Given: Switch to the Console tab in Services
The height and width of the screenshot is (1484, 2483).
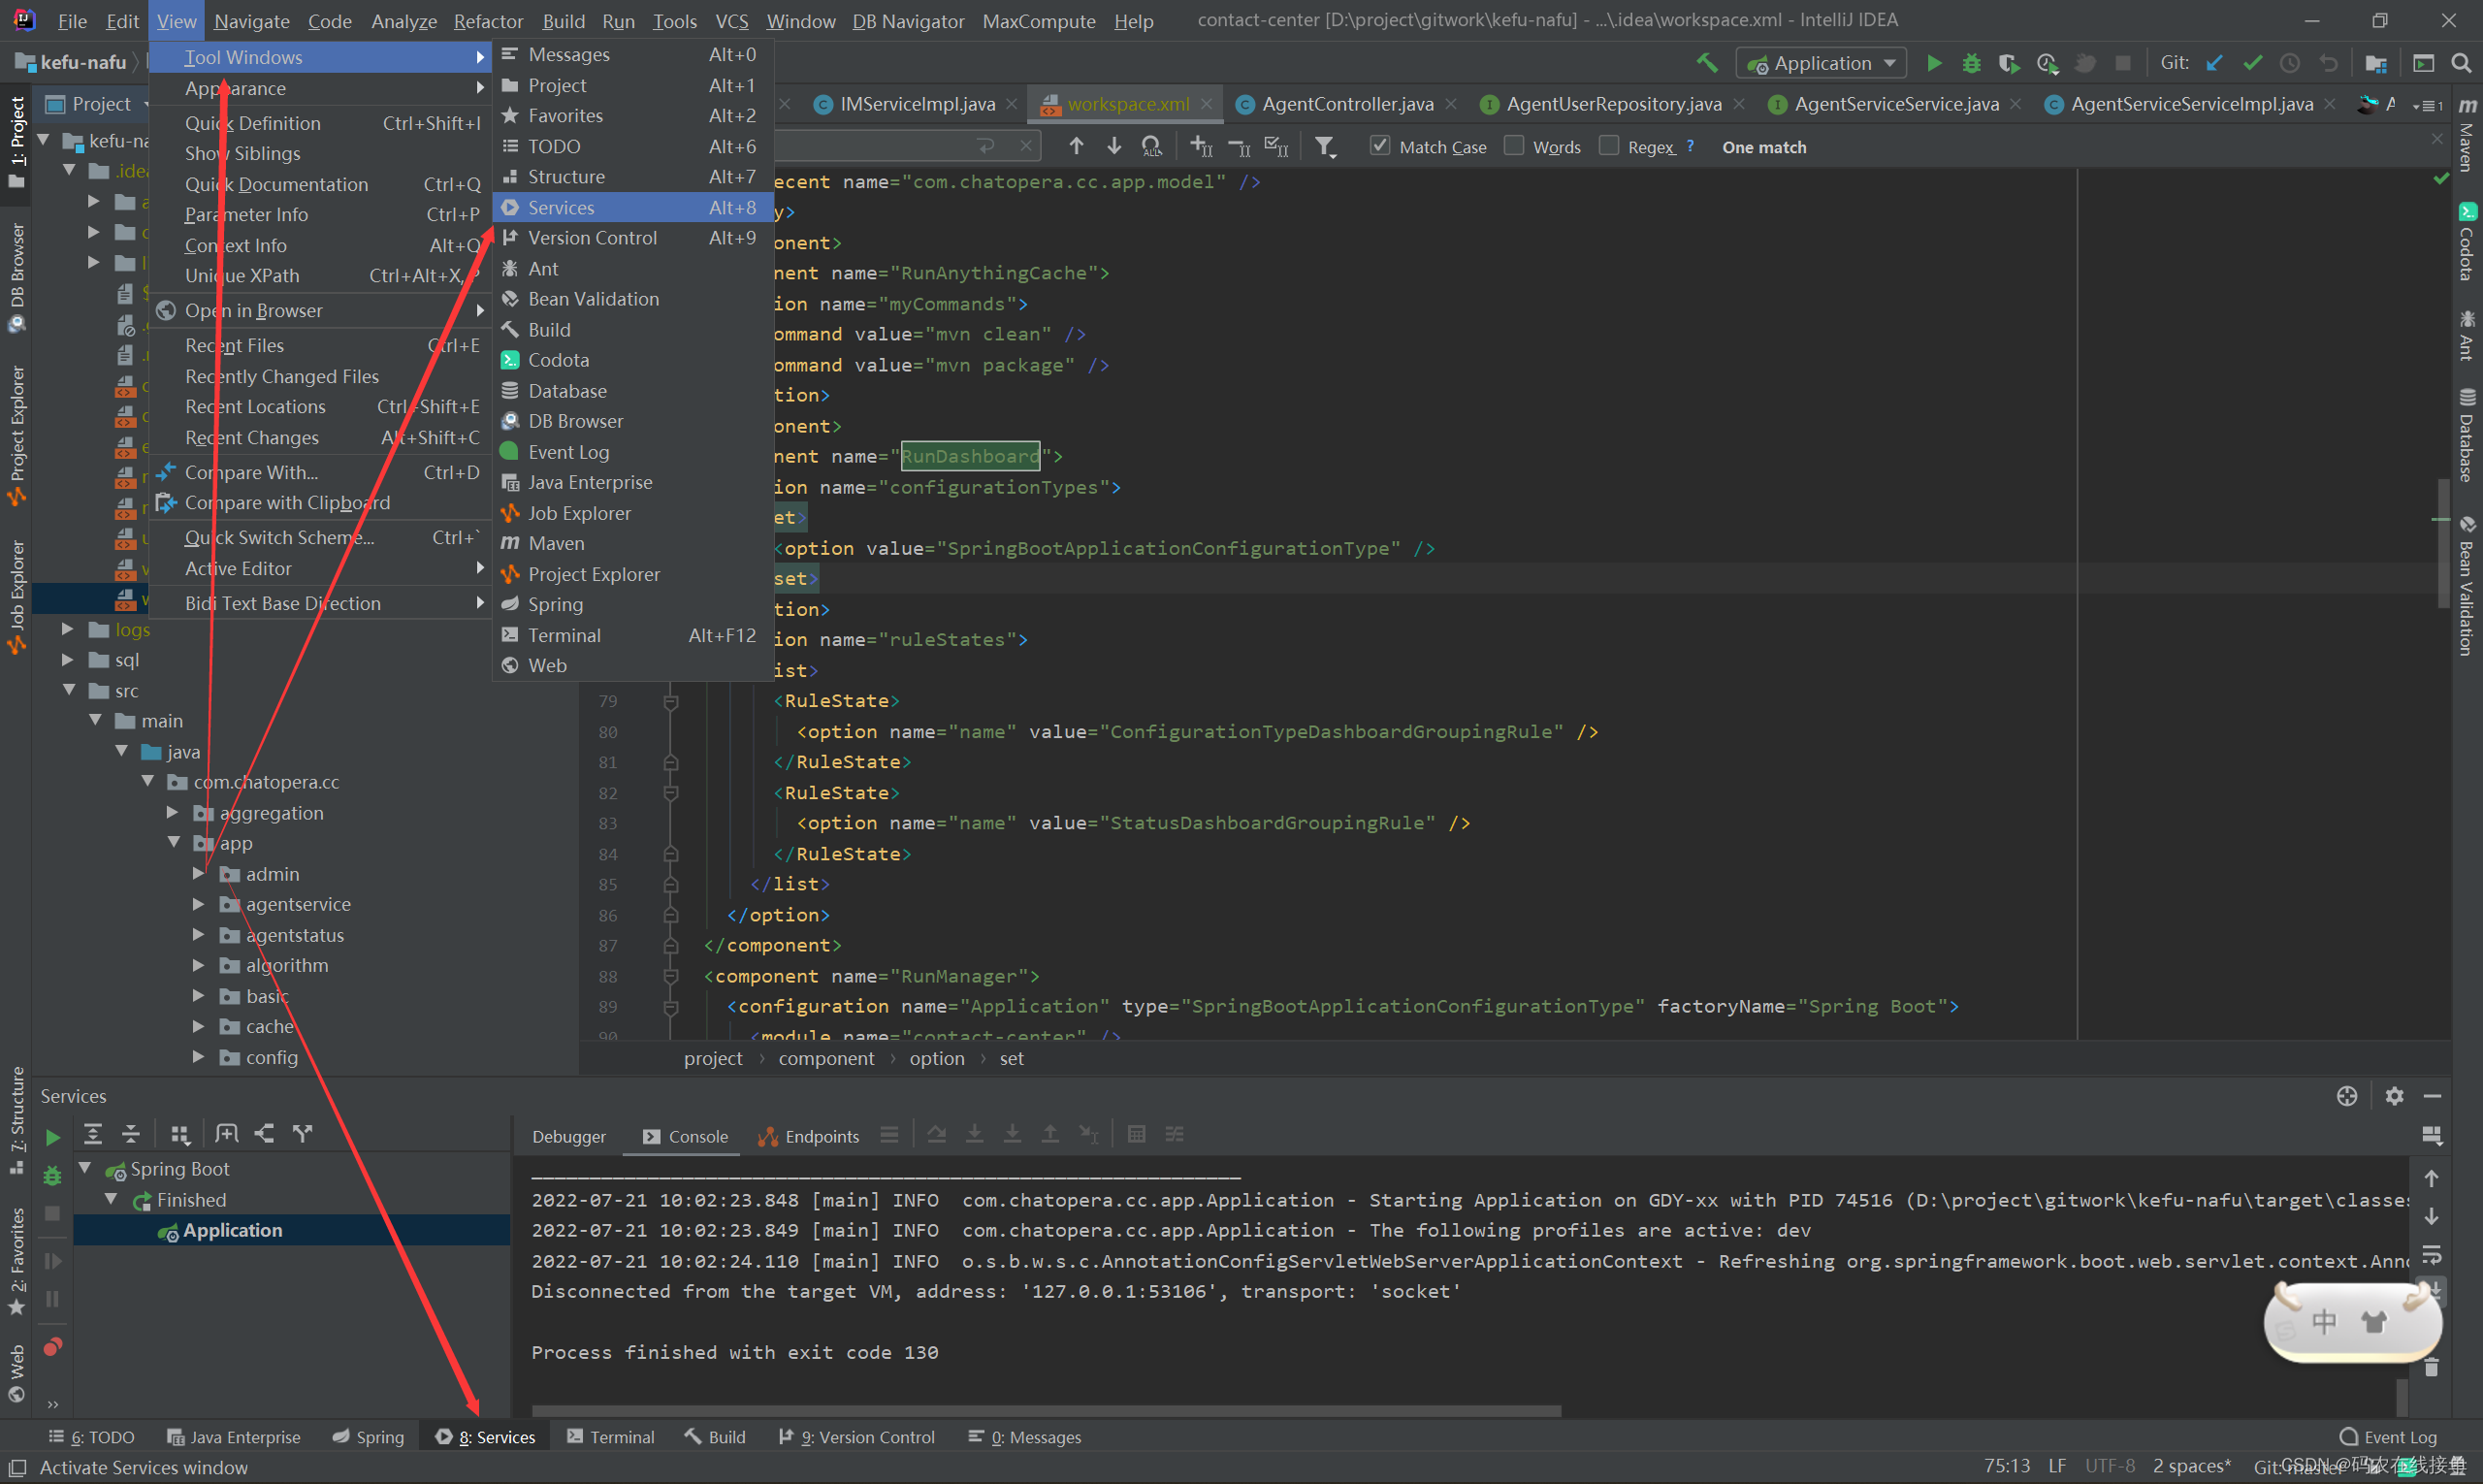Looking at the screenshot, I should pos(685,1136).
